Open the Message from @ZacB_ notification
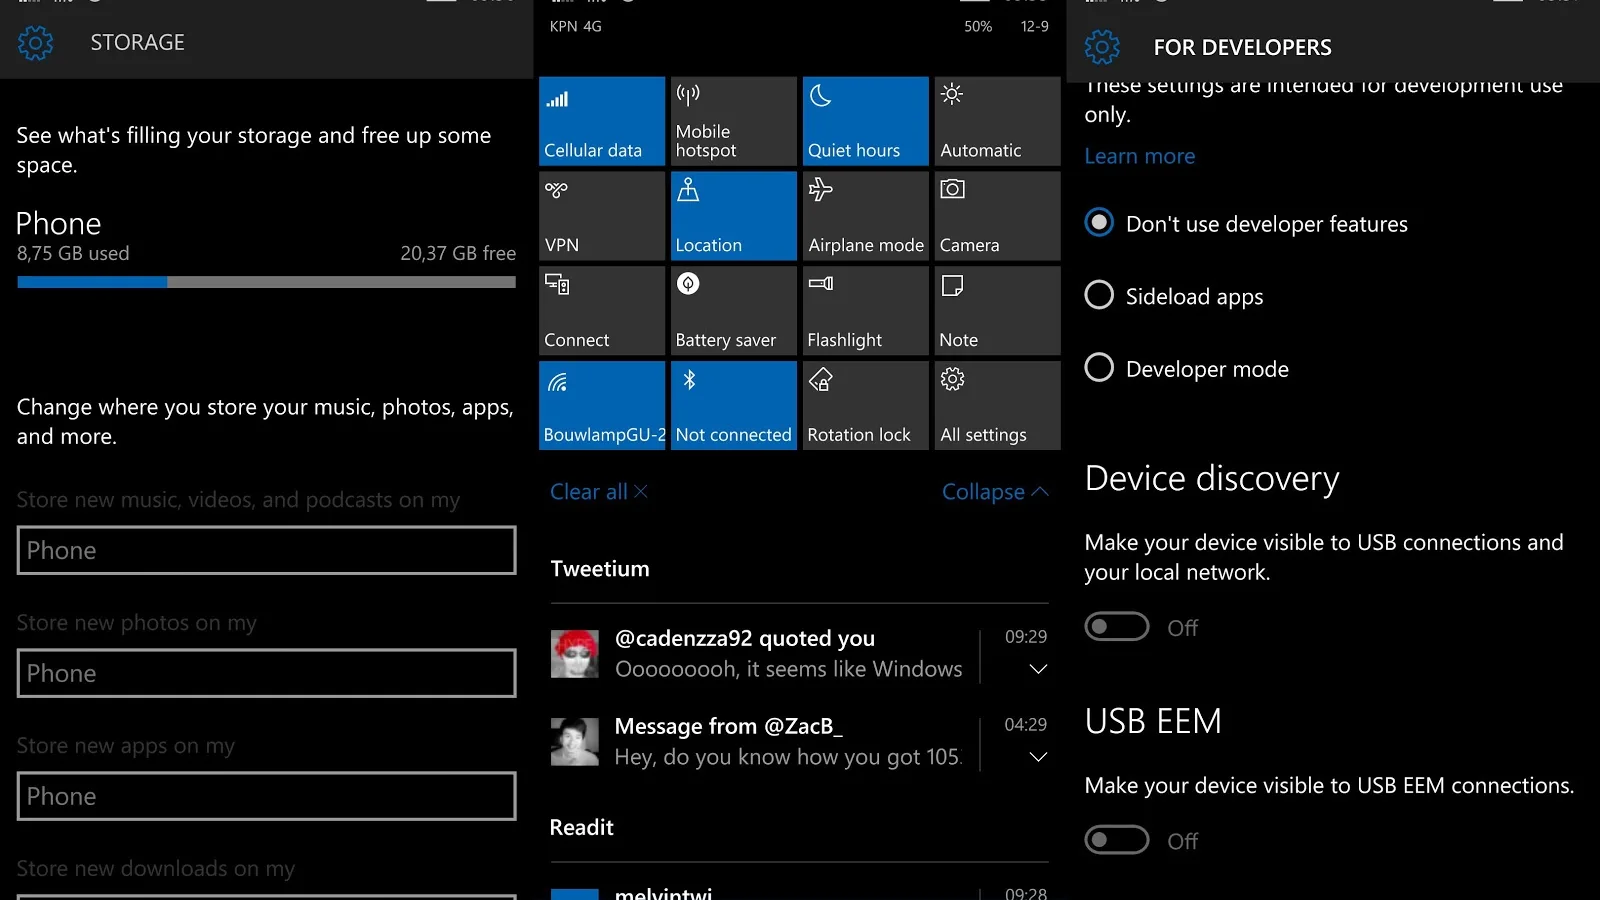Viewport: 1600px width, 900px height. point(799,742)
